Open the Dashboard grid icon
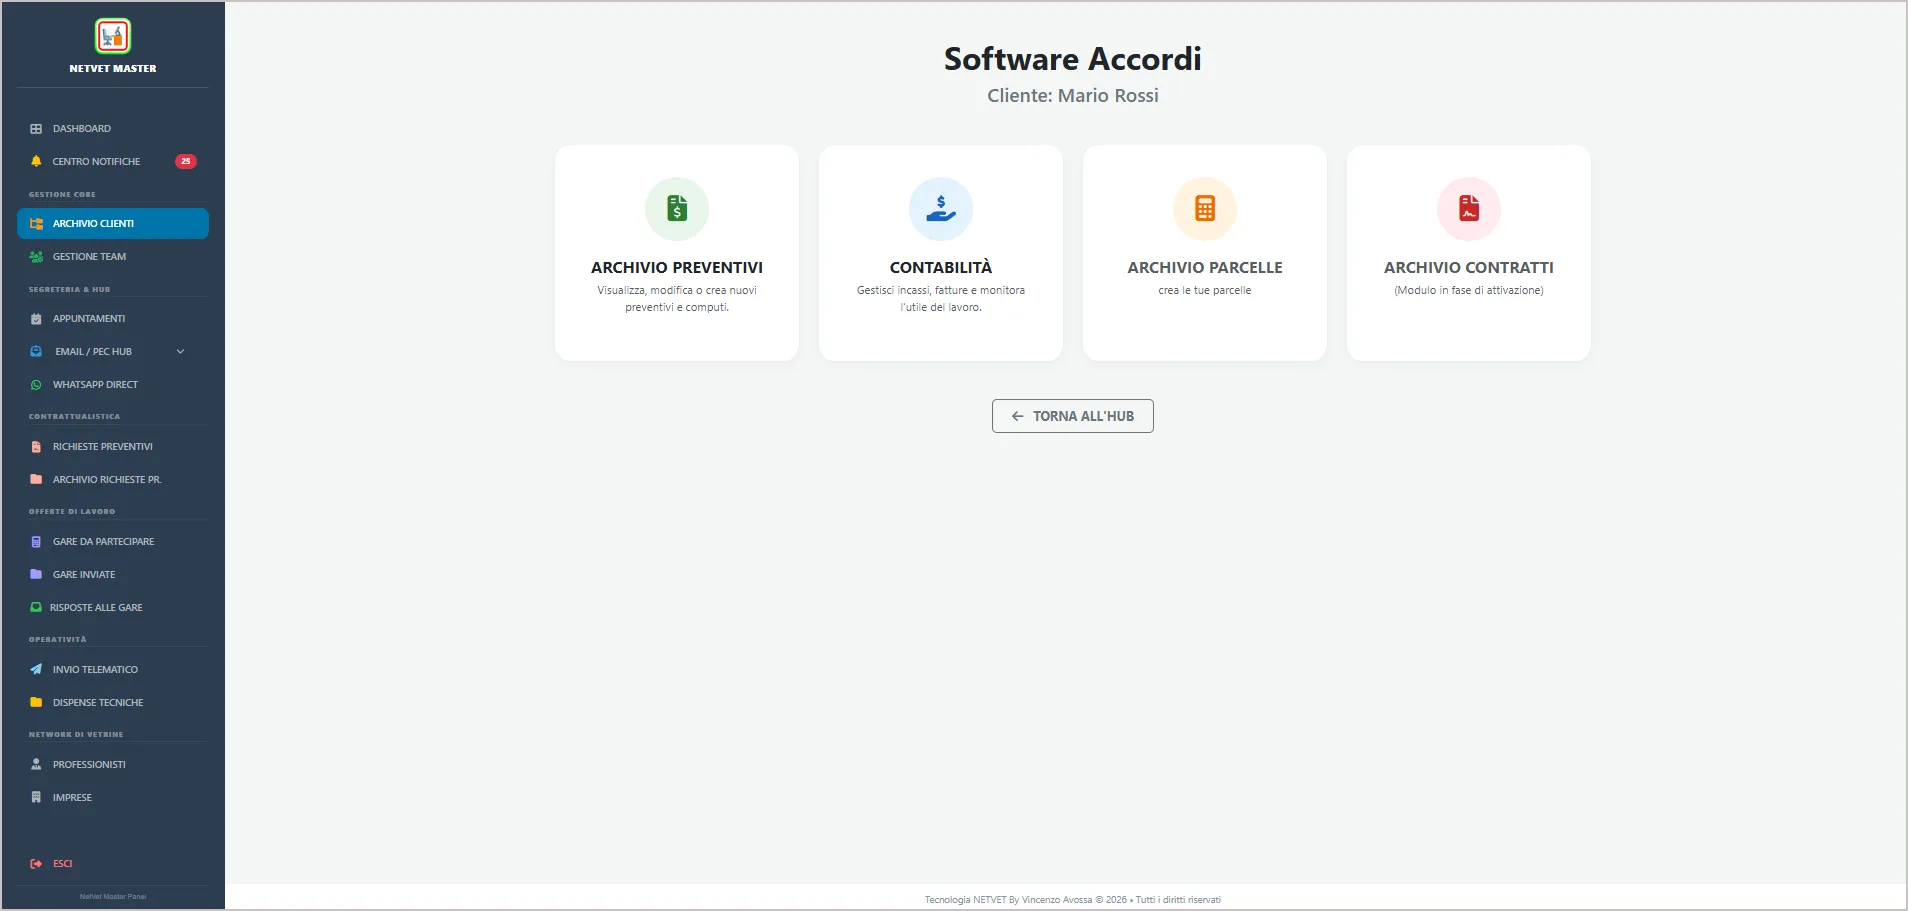Viewport: 1908px width, 911px height. tap(36, 129)
